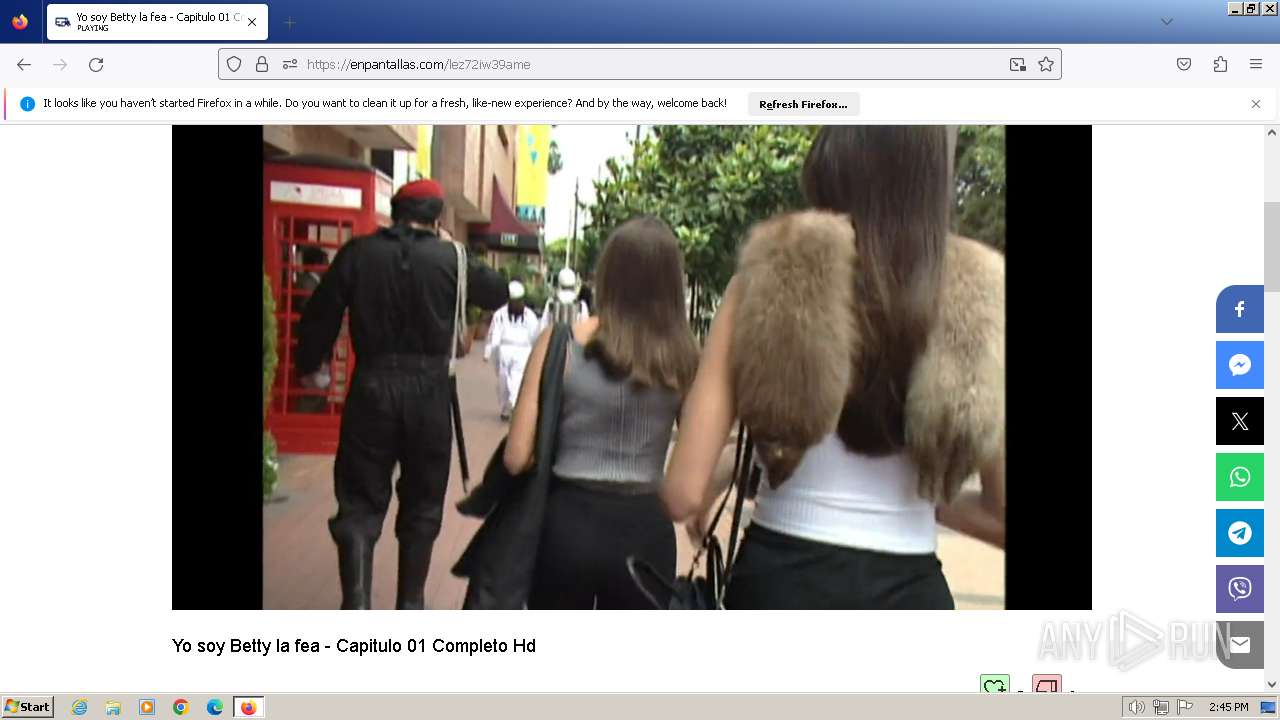Dislike the video with thumbs-down icon
The height and width of the screenshot is (720, 1280).
[x=1046, y=686]
